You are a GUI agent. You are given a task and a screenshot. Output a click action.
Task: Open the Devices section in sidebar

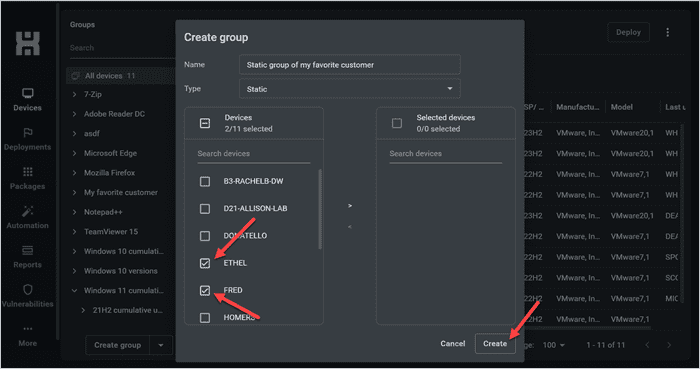(x=27, y=100)
